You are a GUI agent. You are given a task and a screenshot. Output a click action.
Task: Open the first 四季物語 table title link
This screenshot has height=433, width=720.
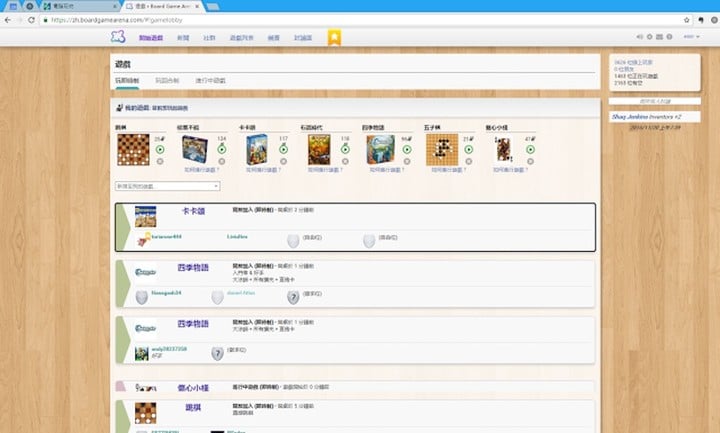pos(193,267)
